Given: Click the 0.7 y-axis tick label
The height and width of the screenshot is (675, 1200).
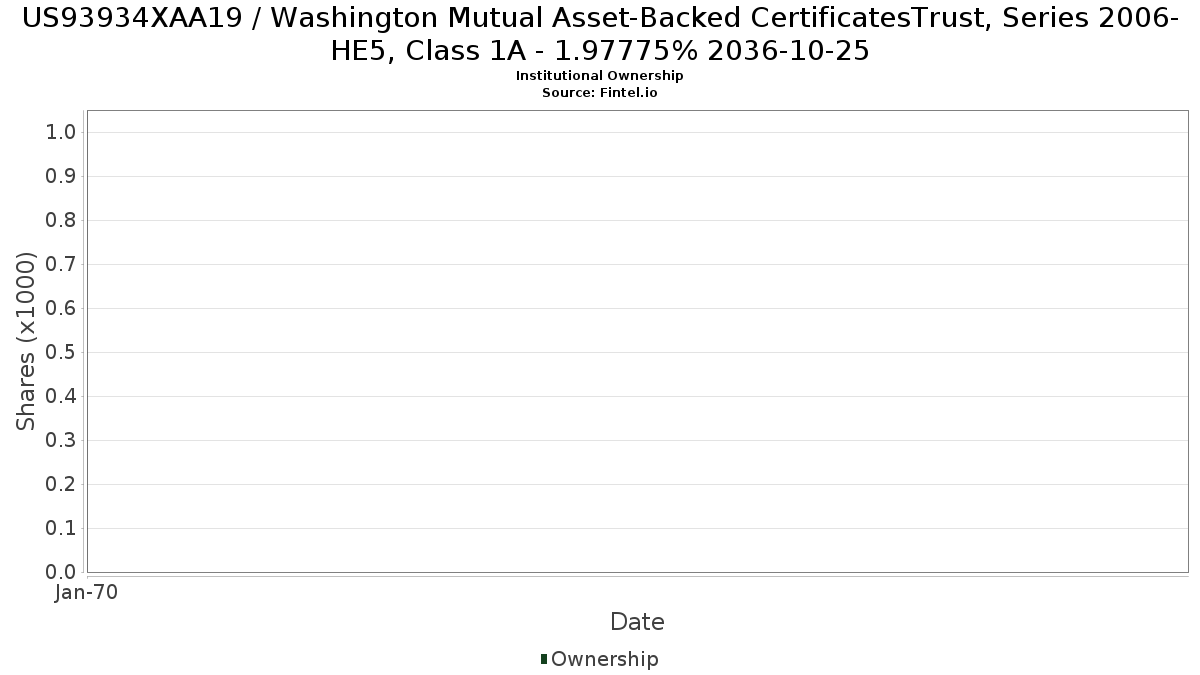Looking at the screenshot, I should (61, 264).
